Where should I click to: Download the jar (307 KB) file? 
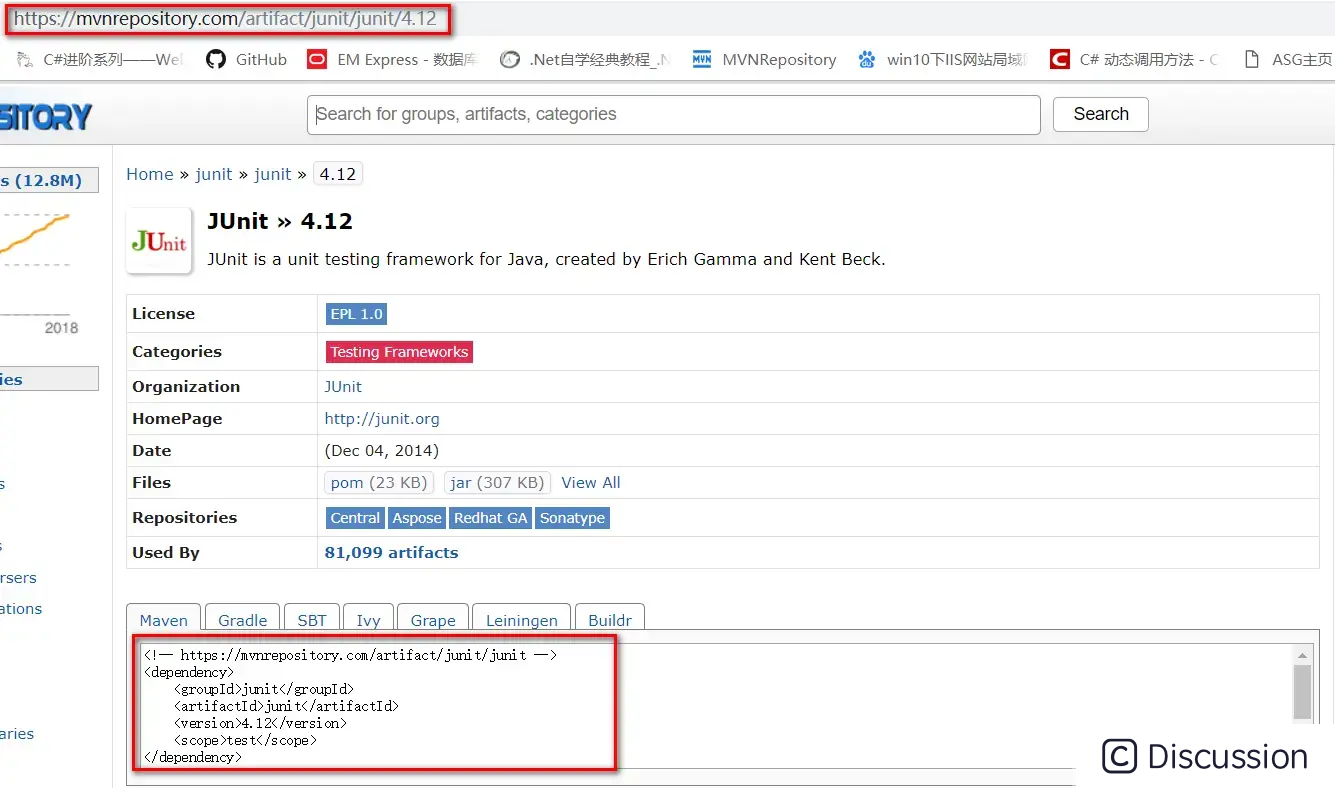click(x=497, y=483)
